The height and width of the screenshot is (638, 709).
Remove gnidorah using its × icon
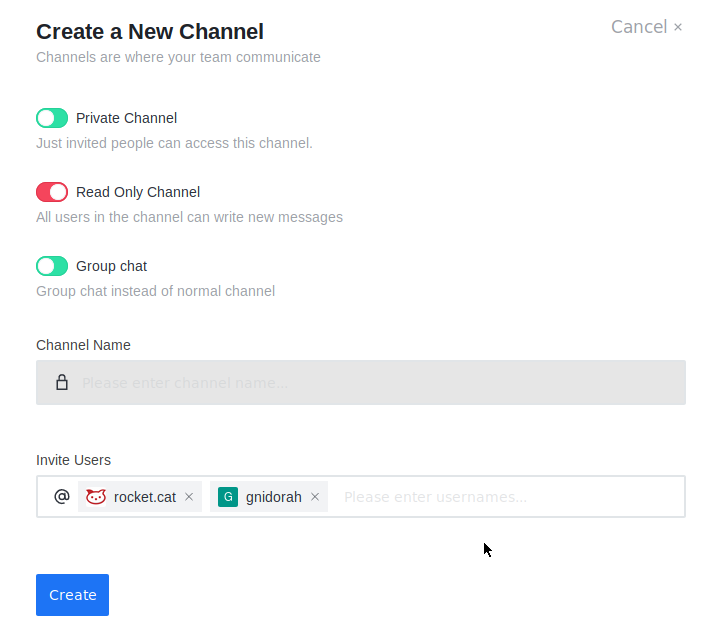tap(315, 497)
